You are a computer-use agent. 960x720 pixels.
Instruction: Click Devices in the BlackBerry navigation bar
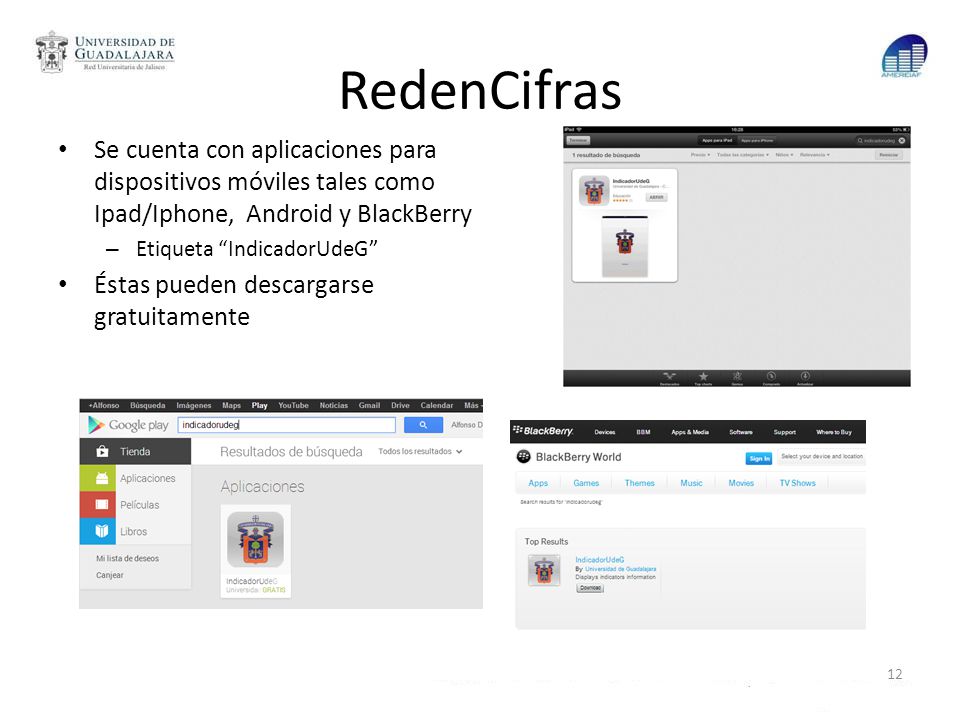pyautogui.click(x=604, y=432)
